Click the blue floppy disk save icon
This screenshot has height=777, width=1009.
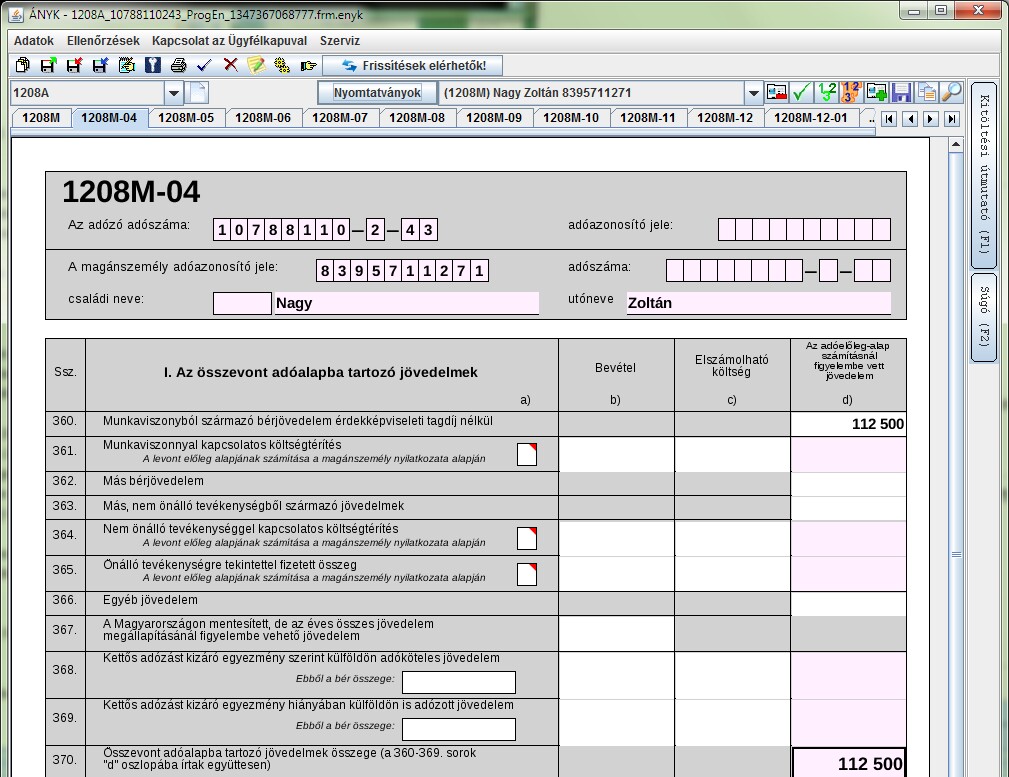[x=901, y=93]
